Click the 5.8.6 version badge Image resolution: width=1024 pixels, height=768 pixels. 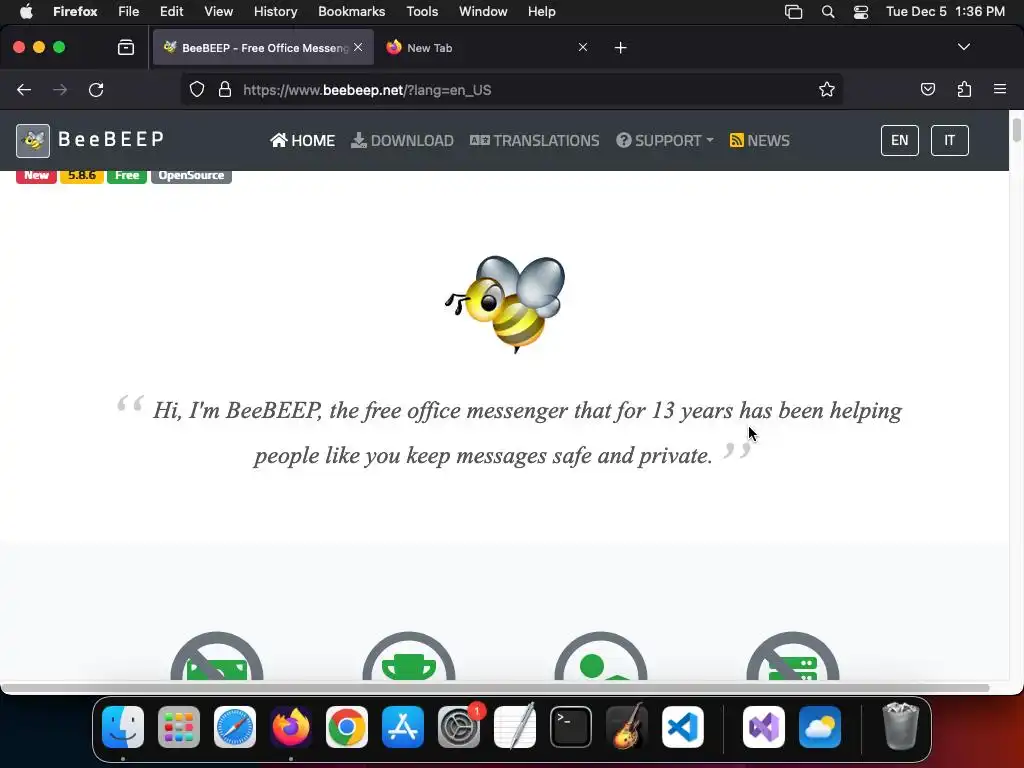82,175
